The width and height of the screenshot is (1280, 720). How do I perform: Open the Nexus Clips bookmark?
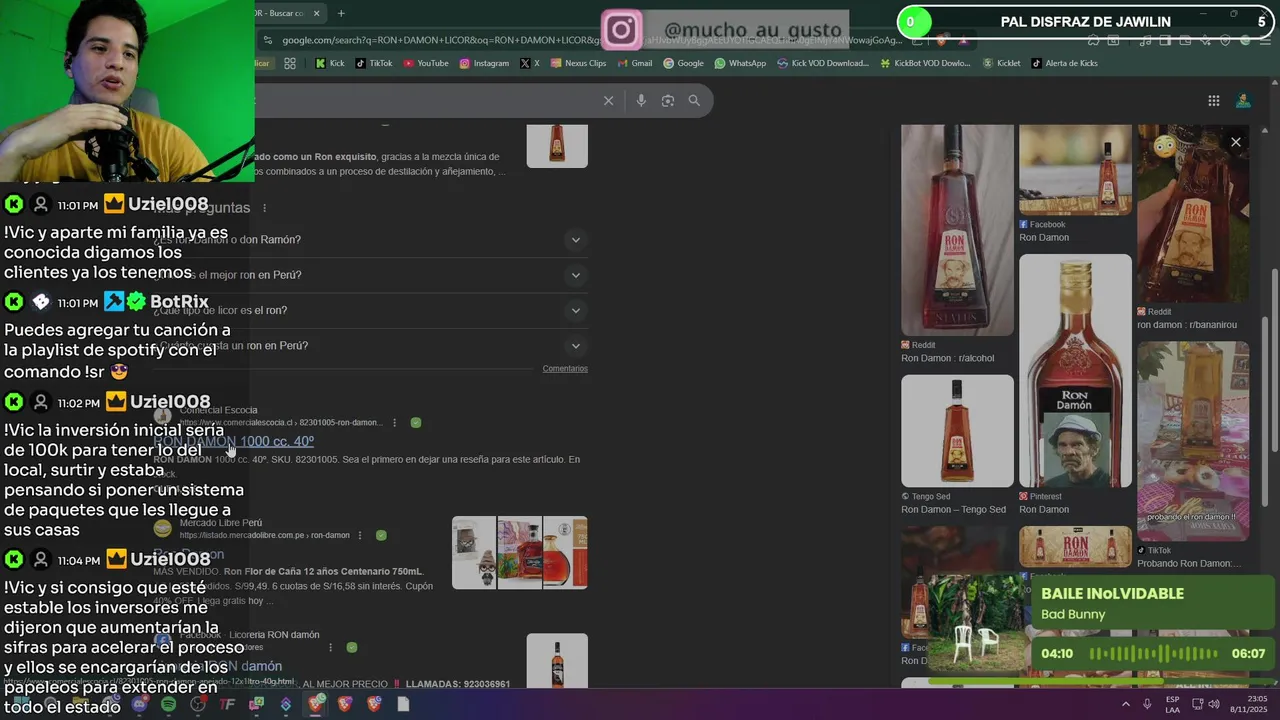point(578,63)
